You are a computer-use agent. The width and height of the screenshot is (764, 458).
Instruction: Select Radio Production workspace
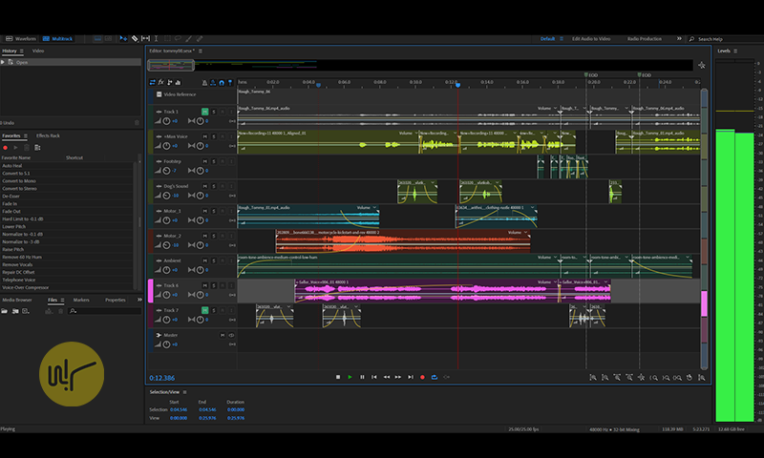[644, 38]
